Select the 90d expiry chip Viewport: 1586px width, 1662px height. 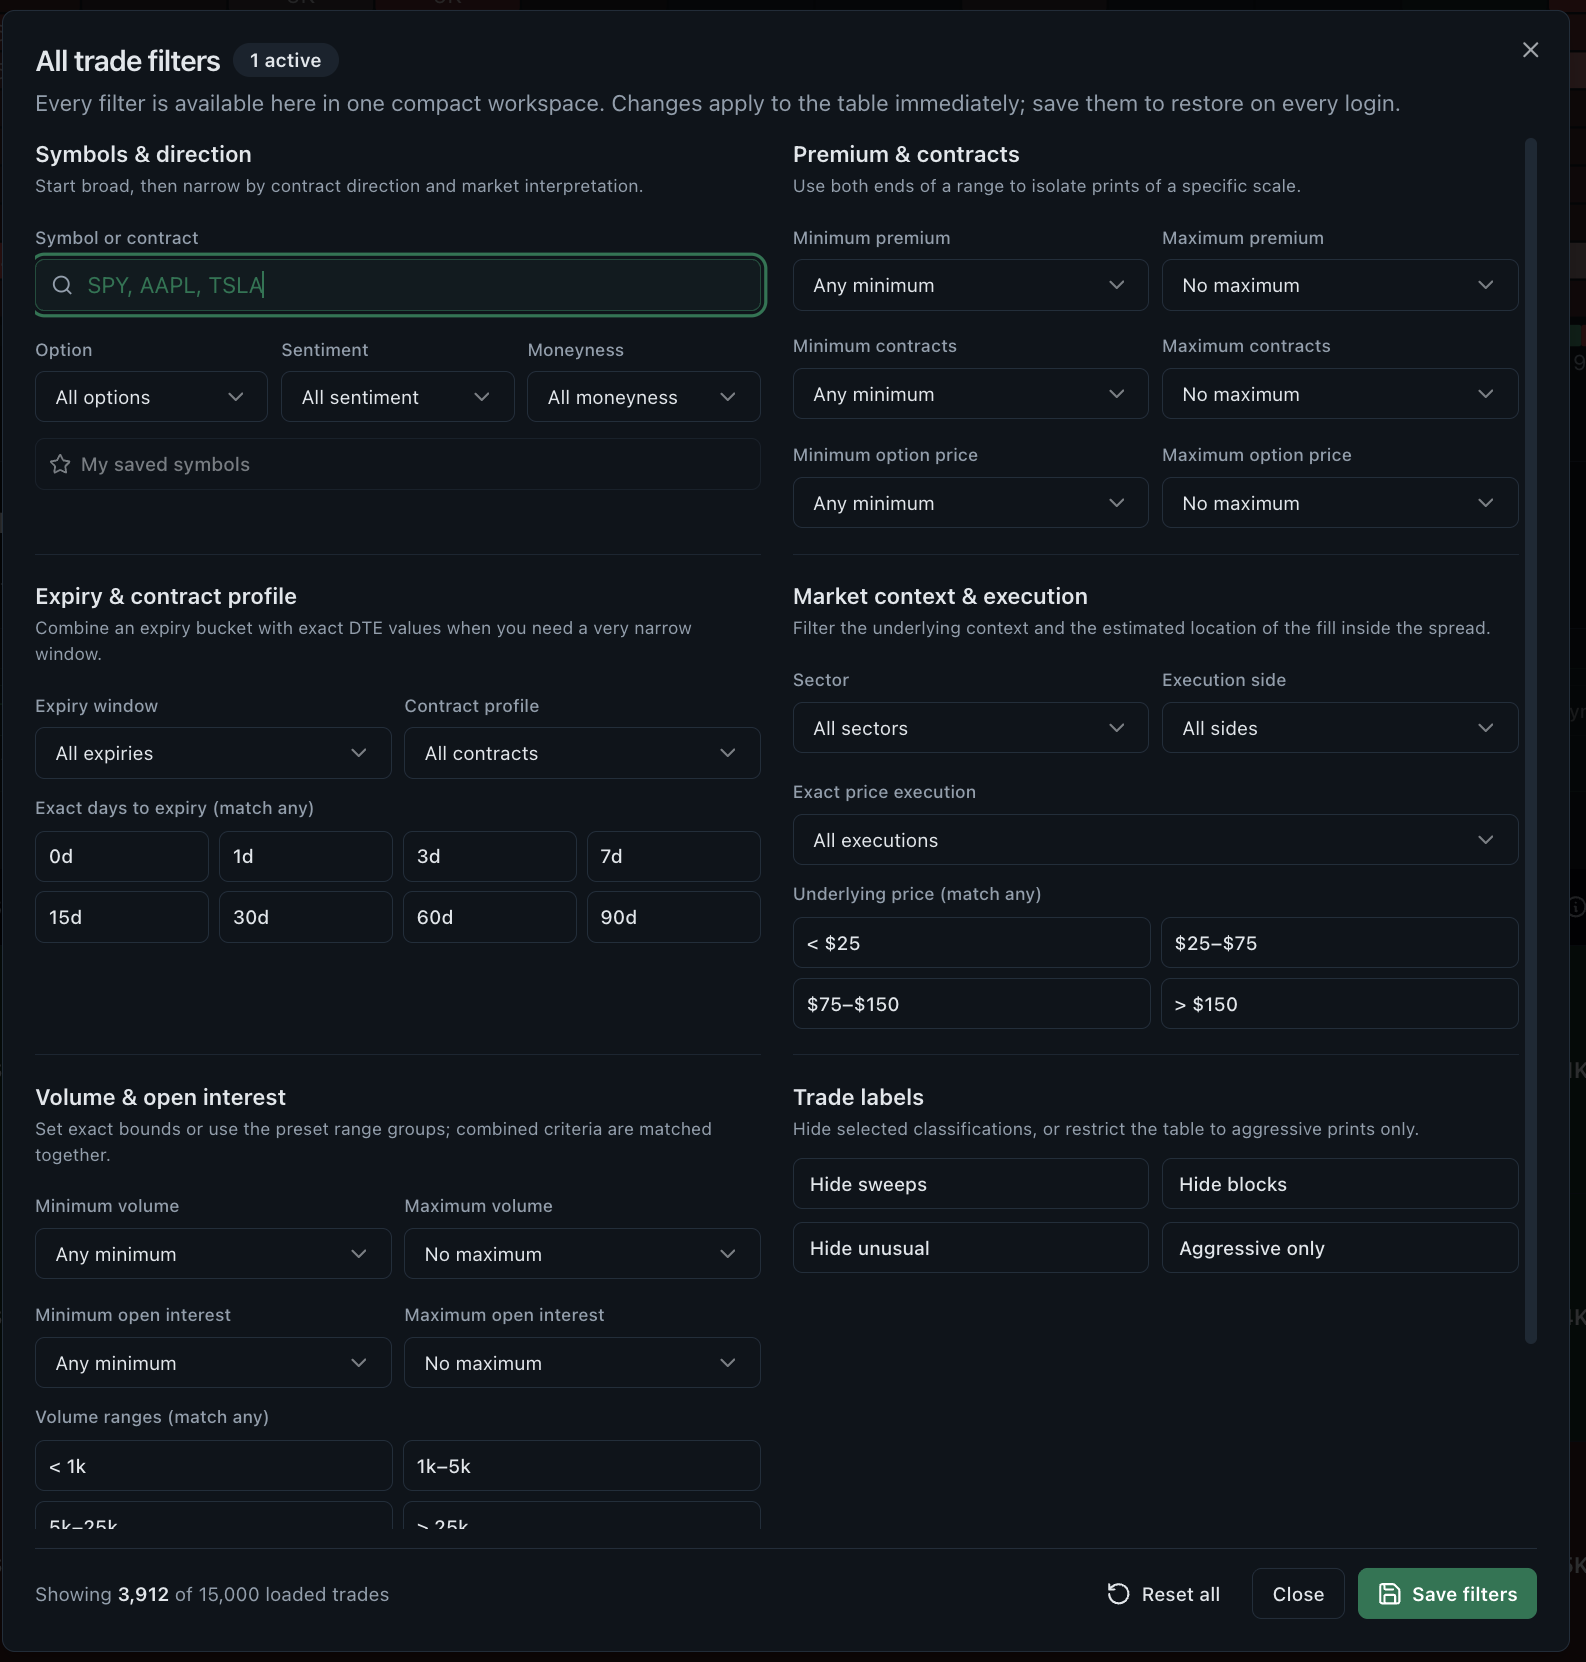(673, 917)
